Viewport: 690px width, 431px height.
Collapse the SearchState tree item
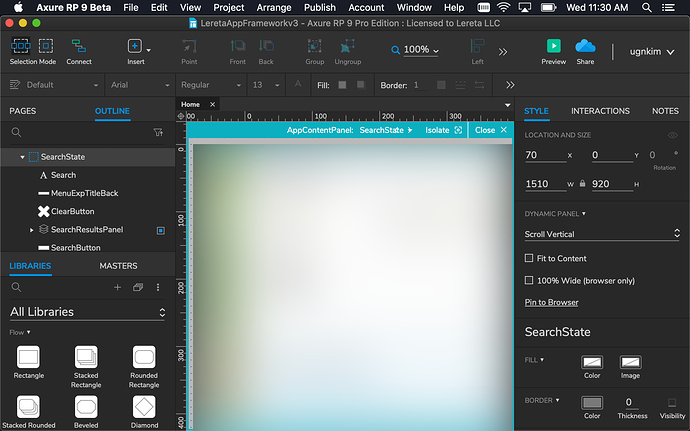[x=22, y=157]
